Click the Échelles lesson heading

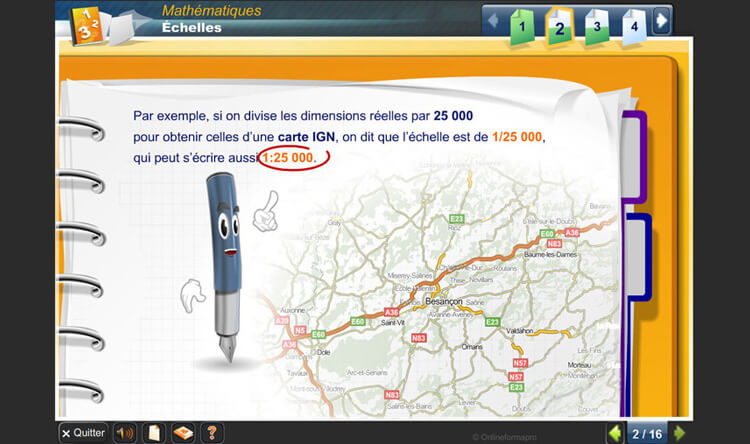coord(191,28)
